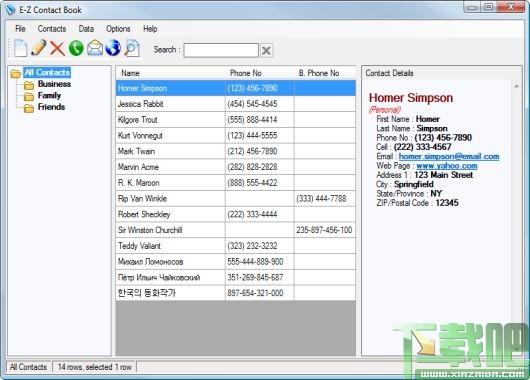Screen dimensions: 530x380
Task: Open the Data menu
Action: [x=86, y=29]
